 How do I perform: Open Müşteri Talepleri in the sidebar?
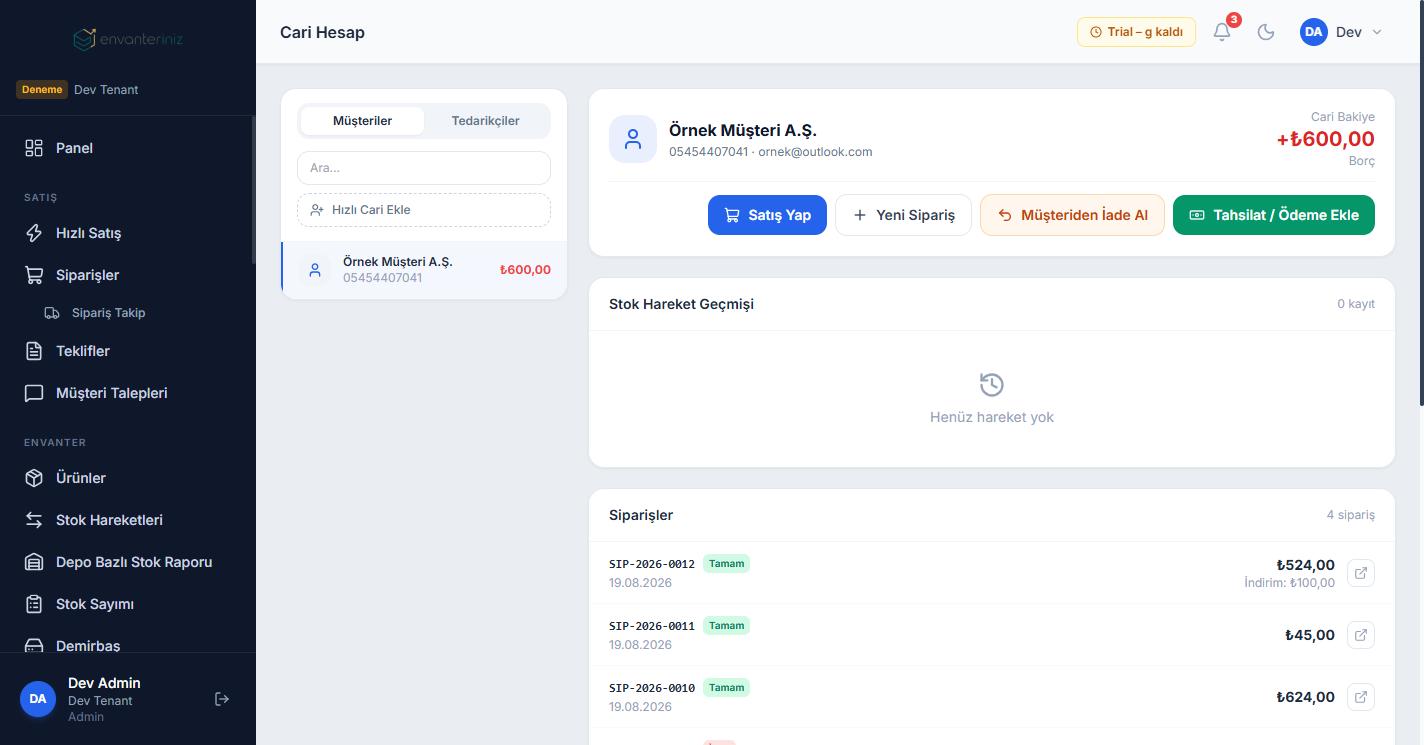128,393
